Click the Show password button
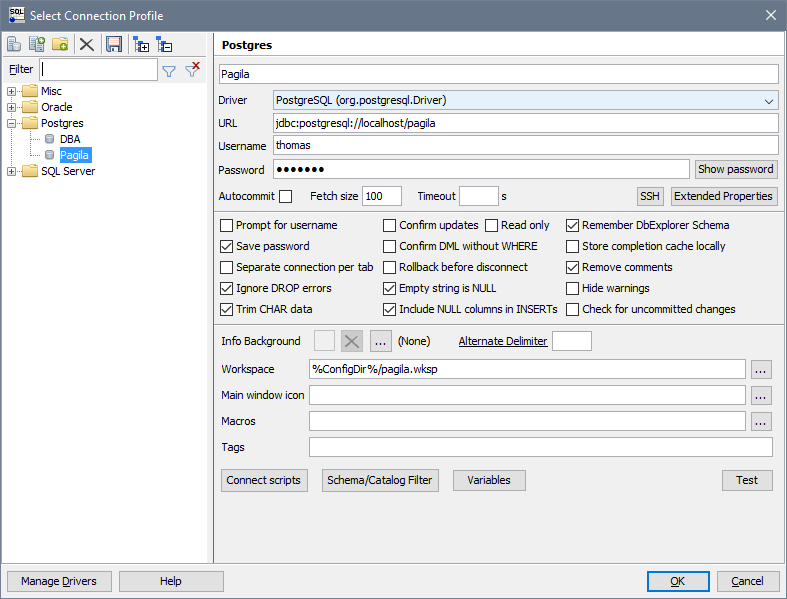 pos(735,169)
